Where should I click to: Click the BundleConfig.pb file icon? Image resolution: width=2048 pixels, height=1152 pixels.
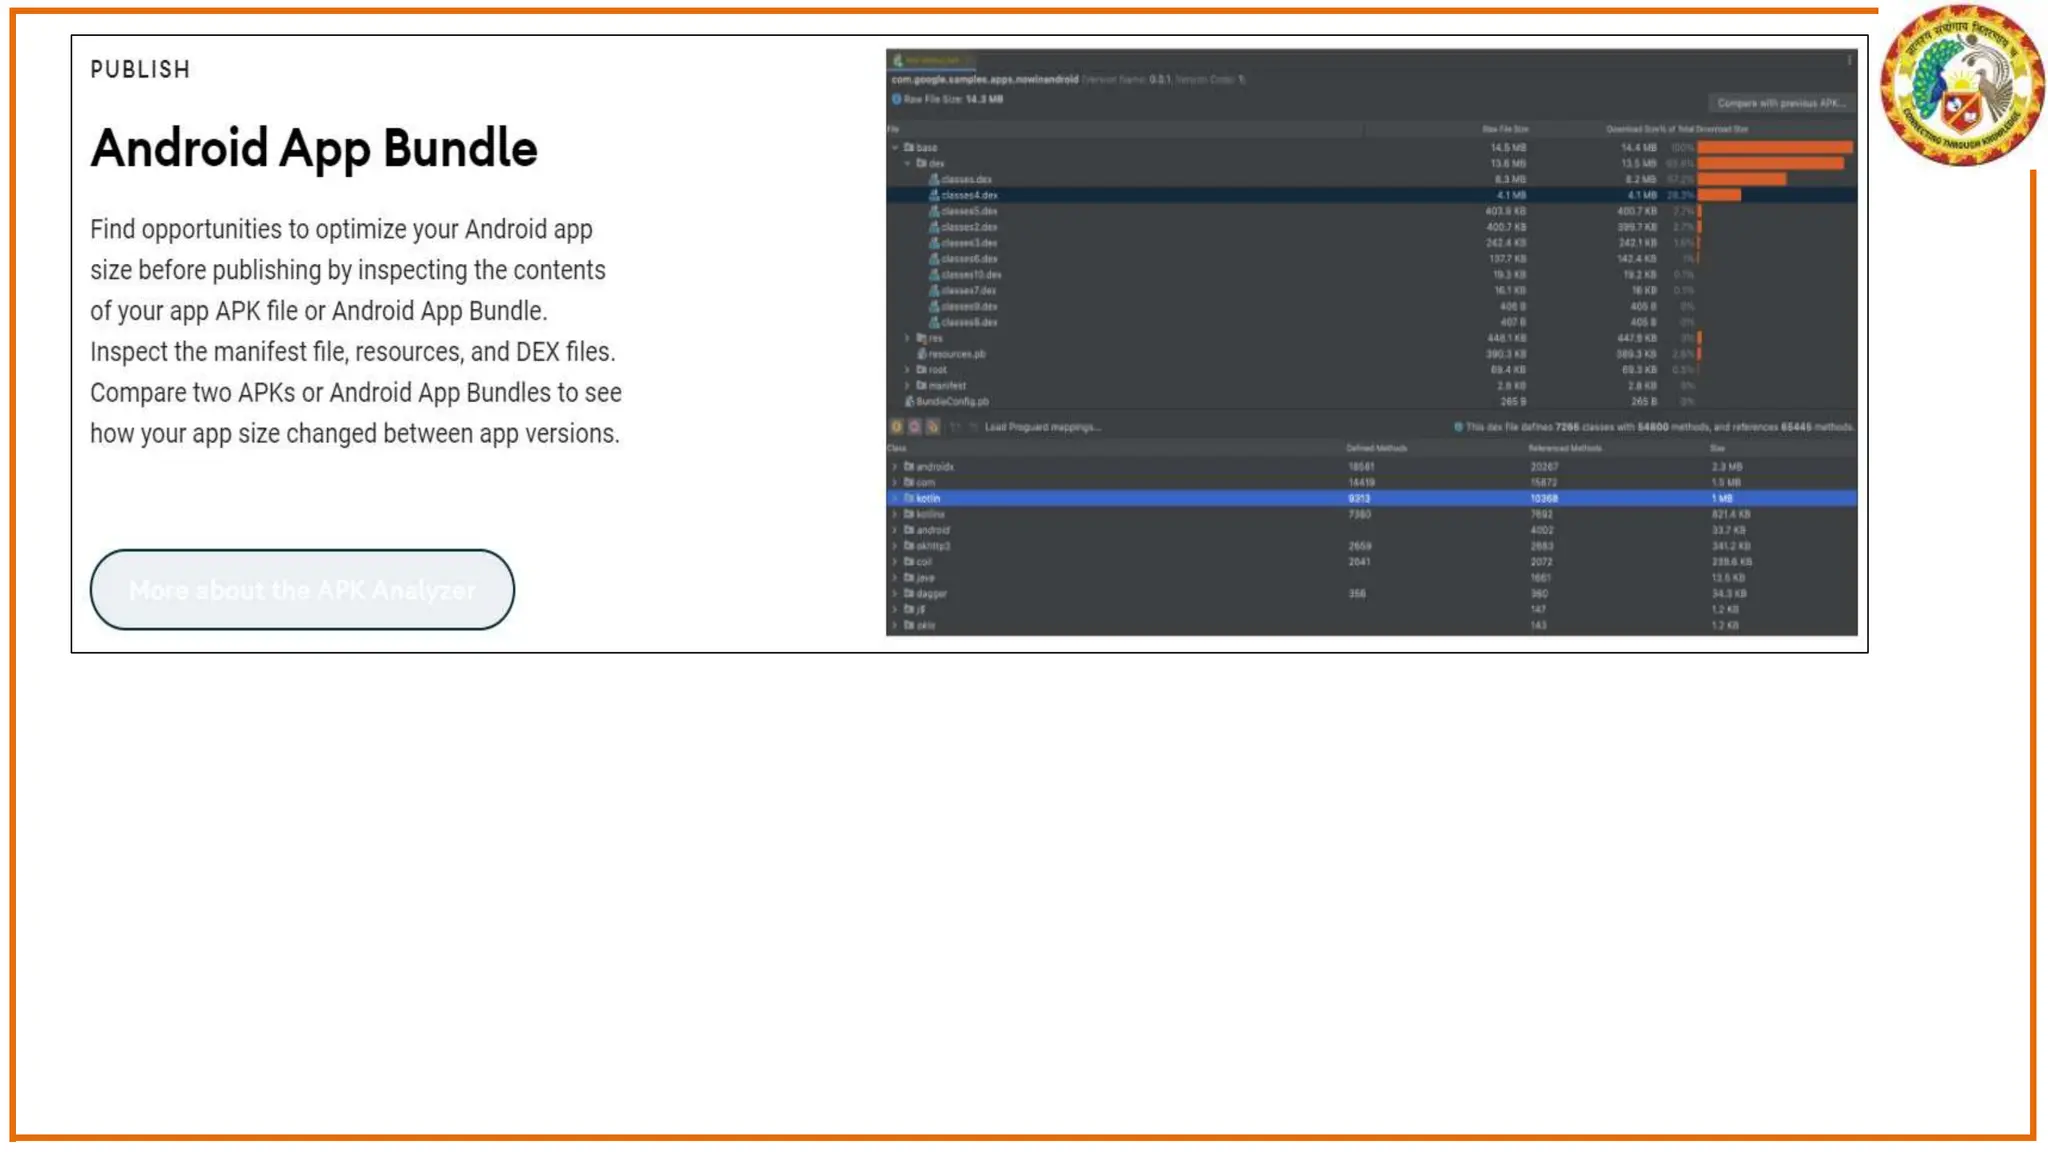tap(910, 402)
